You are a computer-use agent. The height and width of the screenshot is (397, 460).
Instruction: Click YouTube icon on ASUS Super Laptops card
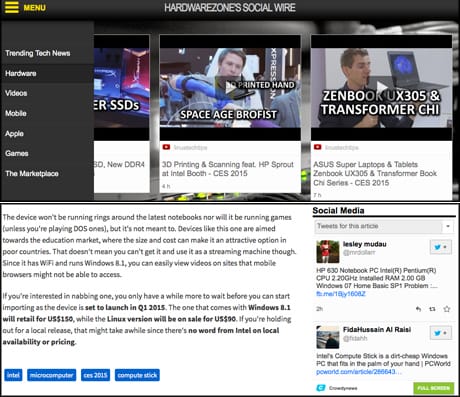click(317, 147)
